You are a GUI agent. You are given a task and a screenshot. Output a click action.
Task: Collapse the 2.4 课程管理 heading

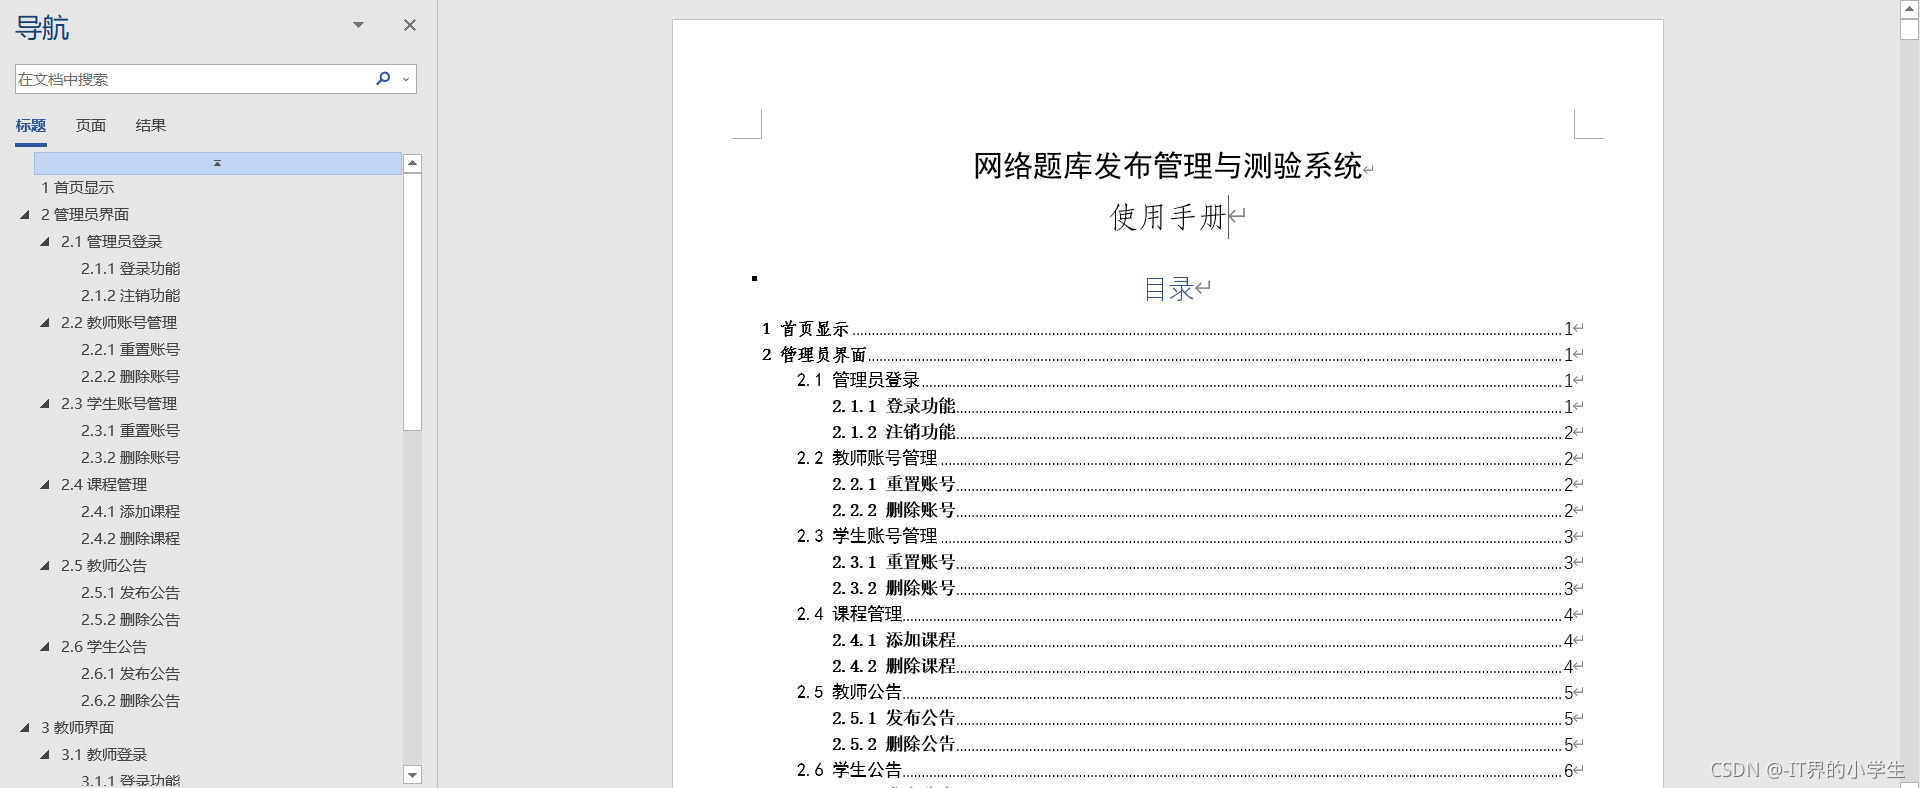click(45, 484)
